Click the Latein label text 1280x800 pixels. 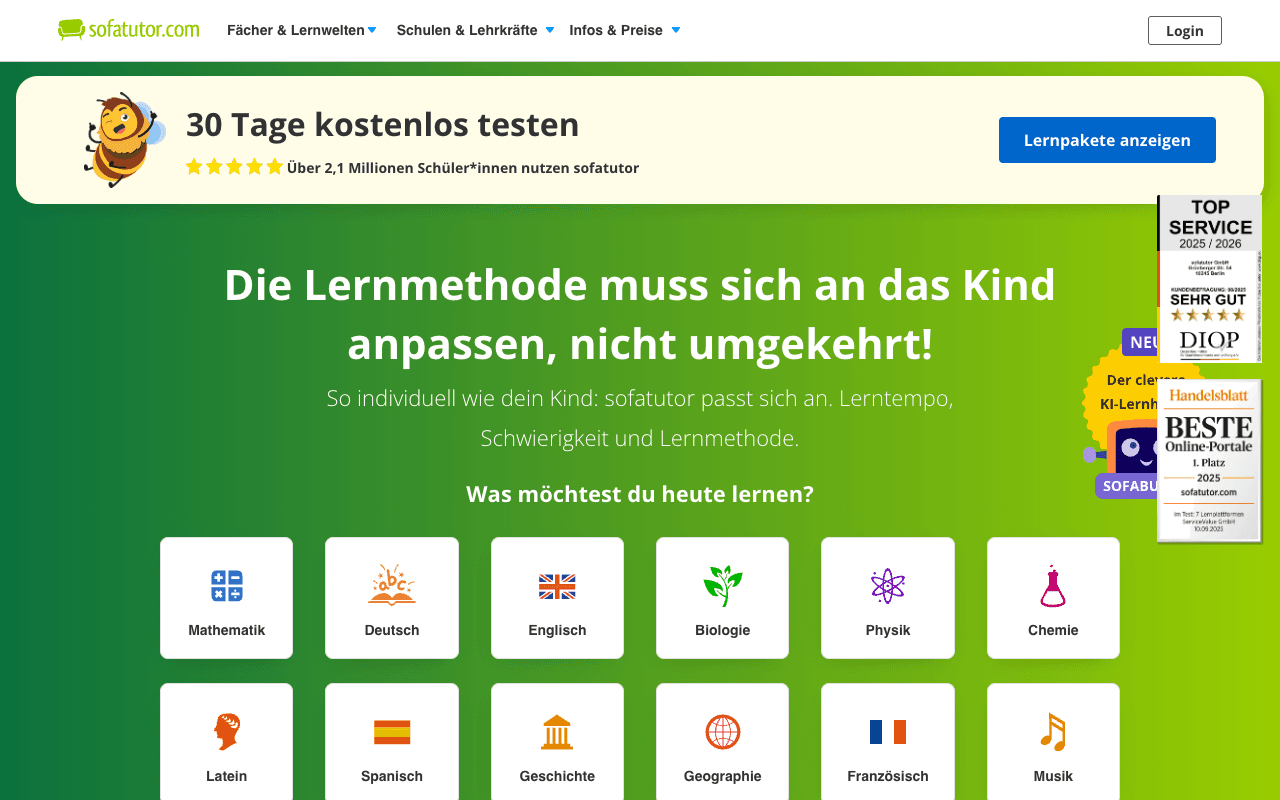pyautogui.click(x=227, y=776)
